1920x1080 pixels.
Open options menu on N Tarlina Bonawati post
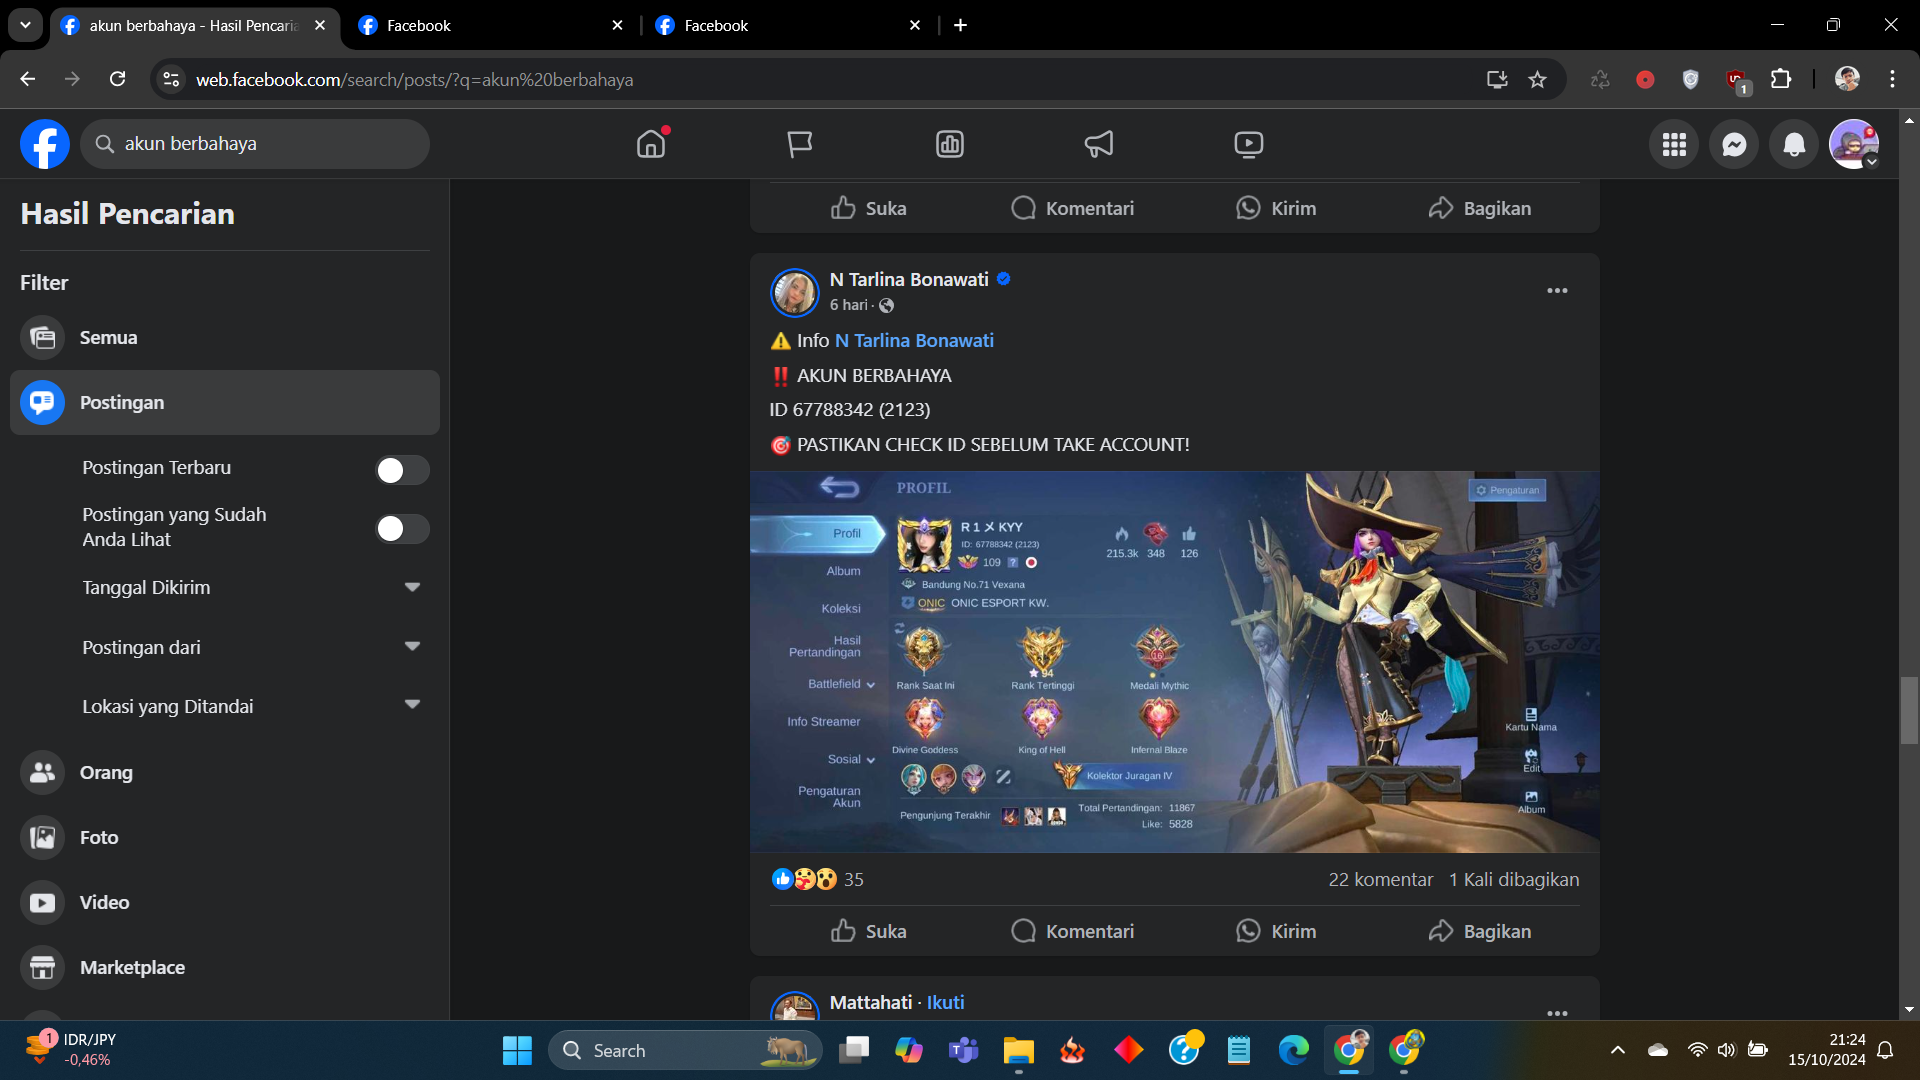tap(1557, 291)
